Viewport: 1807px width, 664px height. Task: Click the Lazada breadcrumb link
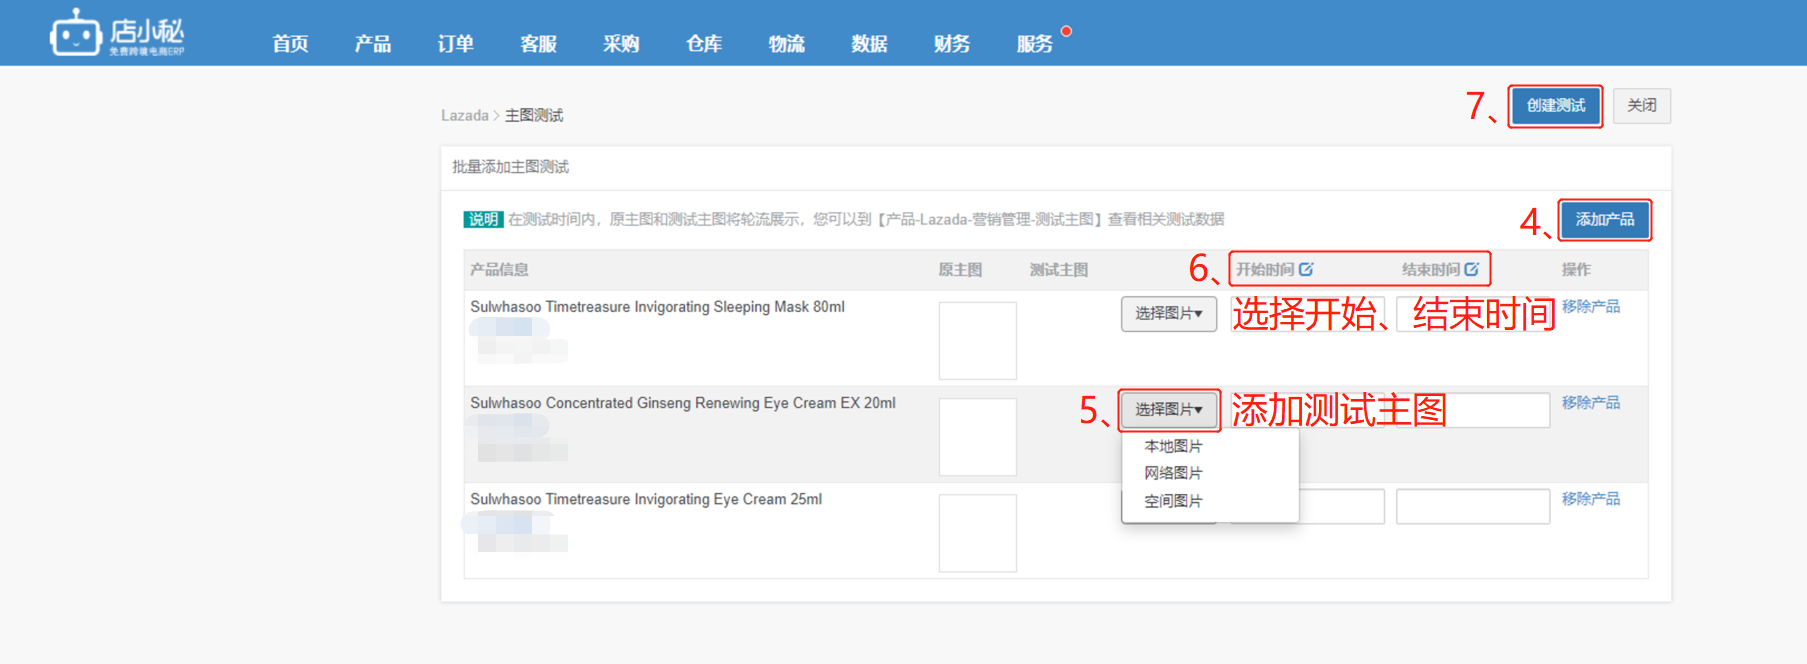point(465,116)
